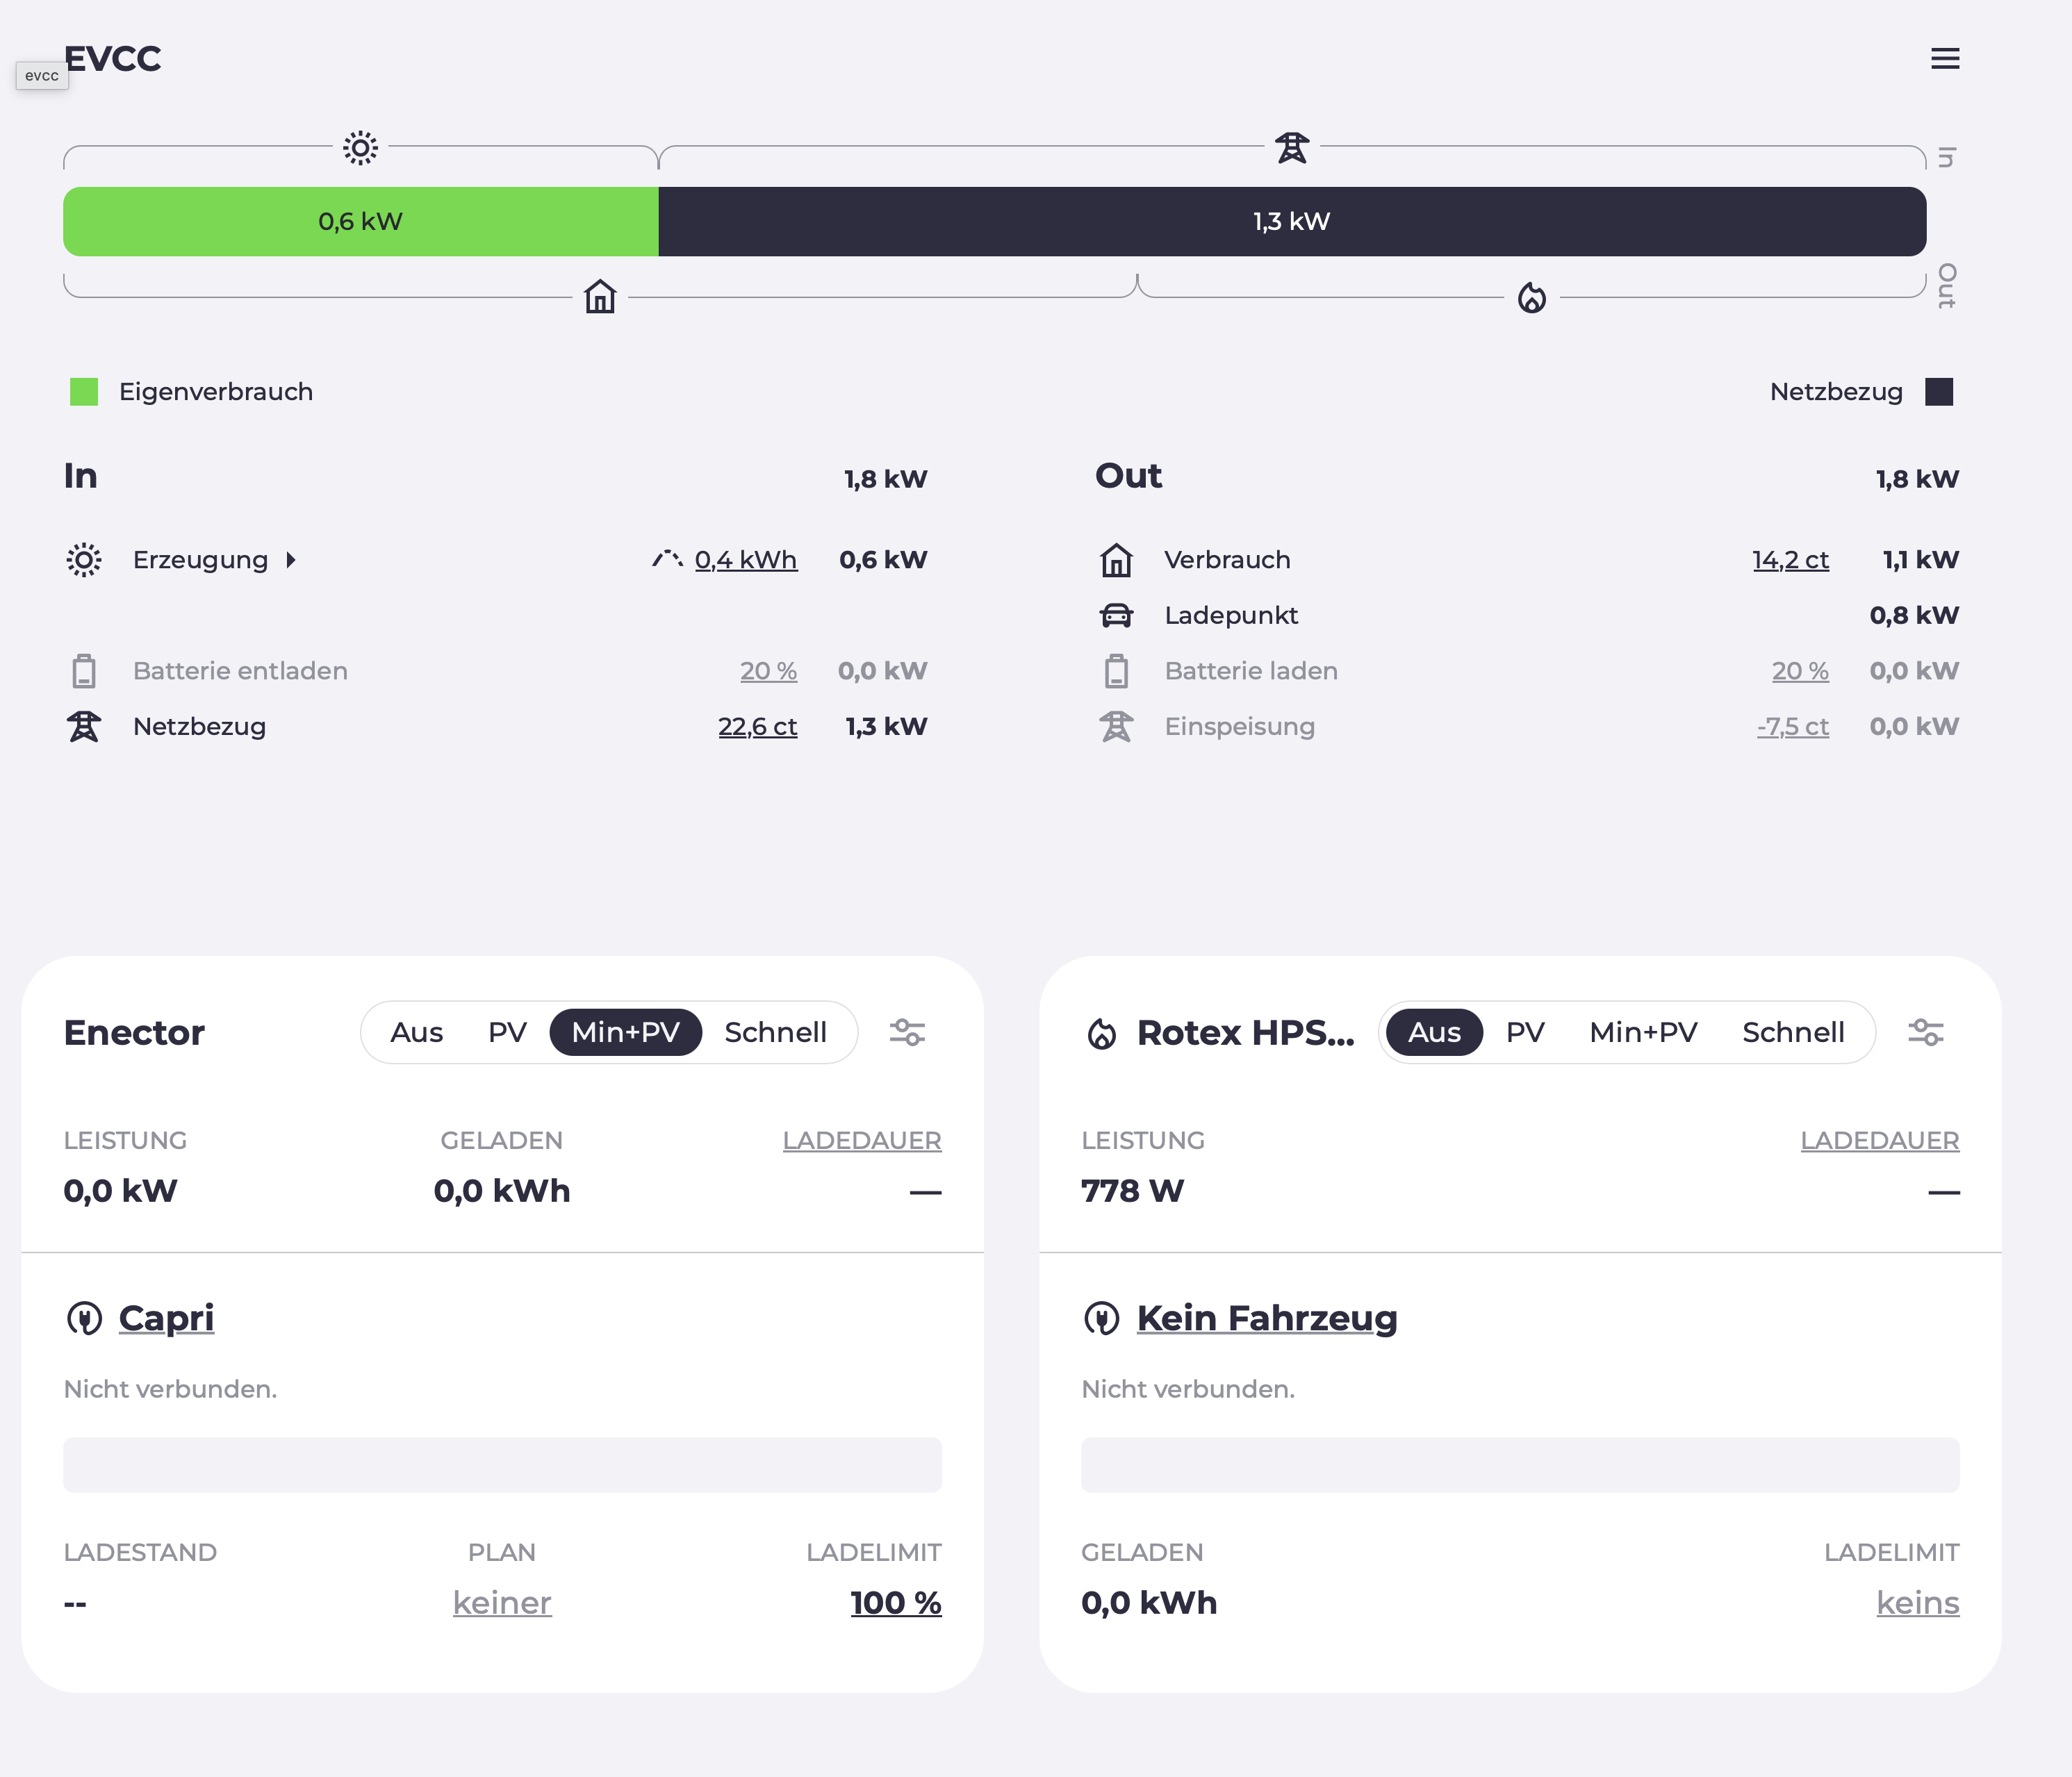The height and width of the screenshot is (1777, 2072).
Task: Click the car icon next to Ladepunkt
Action: point(1116,615)
